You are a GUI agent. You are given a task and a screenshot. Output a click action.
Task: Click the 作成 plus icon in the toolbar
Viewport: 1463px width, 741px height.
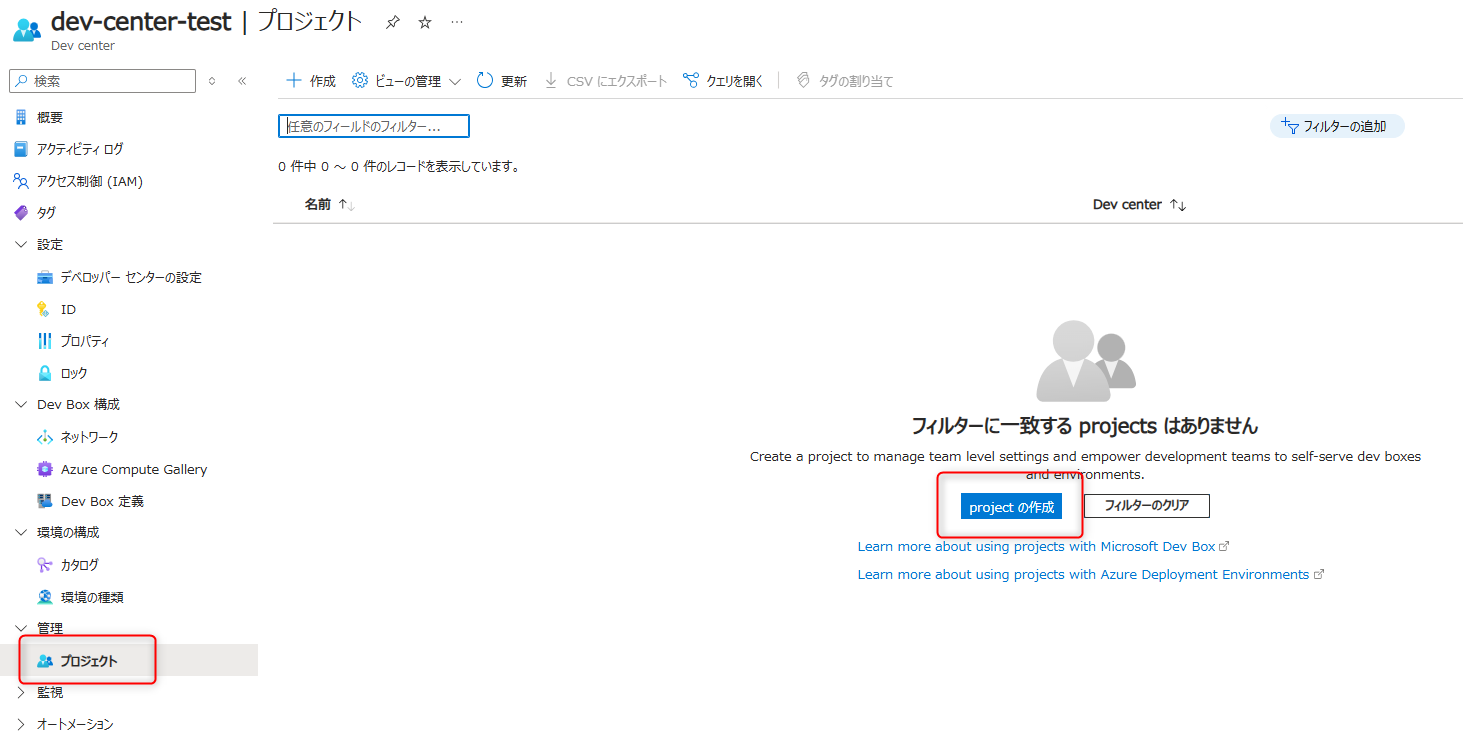pos(294,80)
